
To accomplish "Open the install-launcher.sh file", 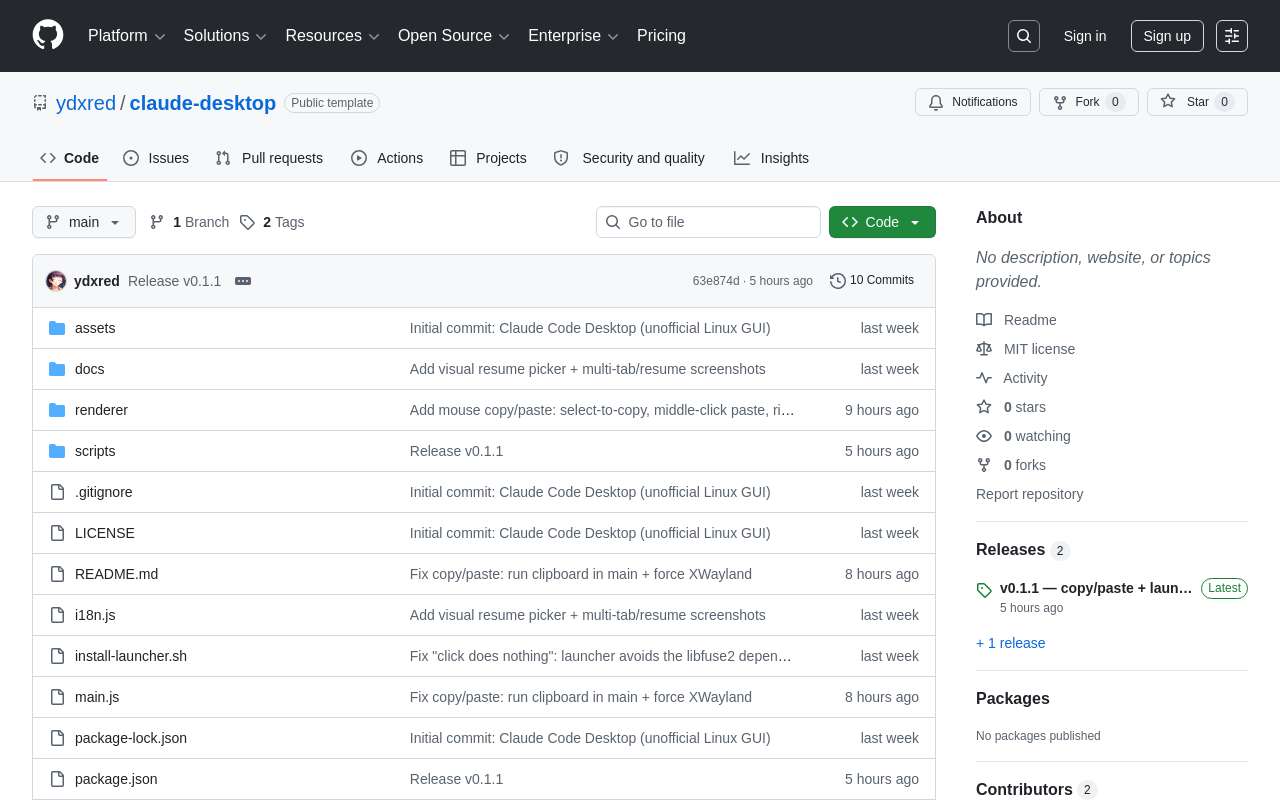I will (x=131, y=656).
